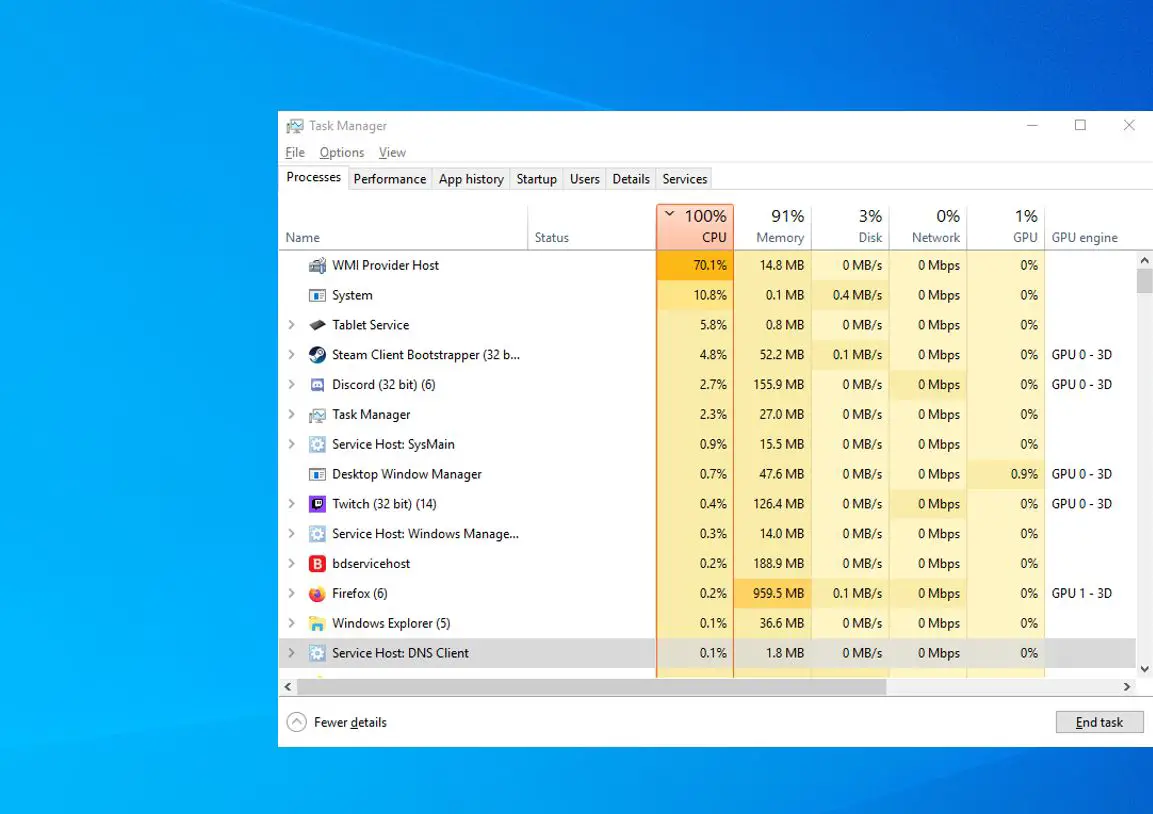1153x814 pixels.
Task: Expand the Firefox (6) process group
Action: 291,594
